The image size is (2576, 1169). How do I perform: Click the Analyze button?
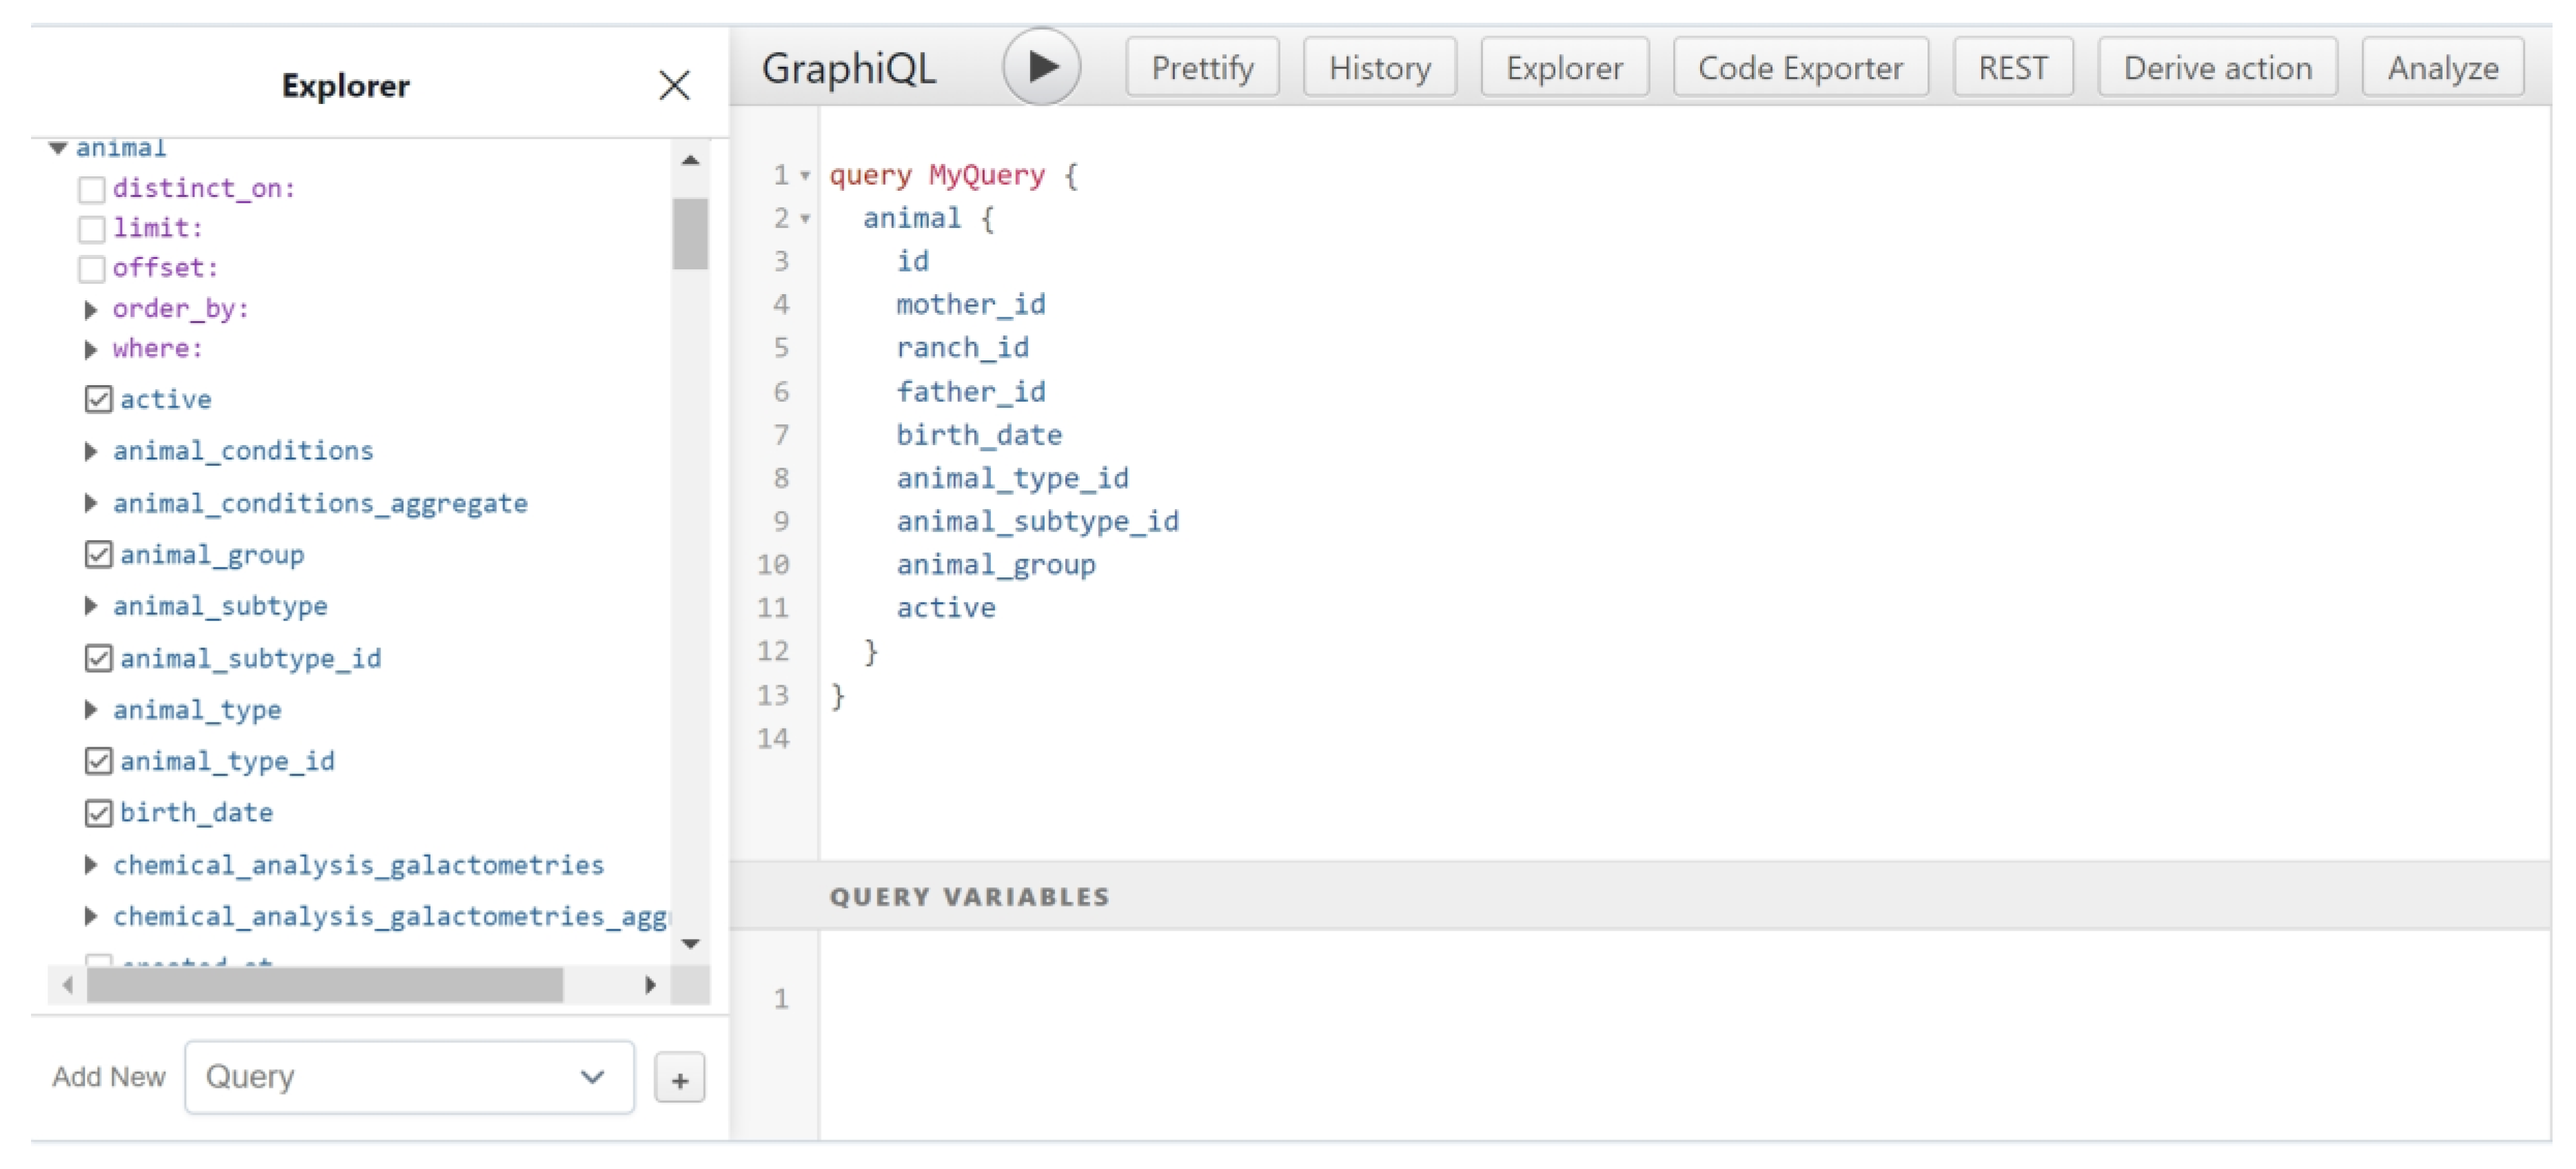(2442, 68)
